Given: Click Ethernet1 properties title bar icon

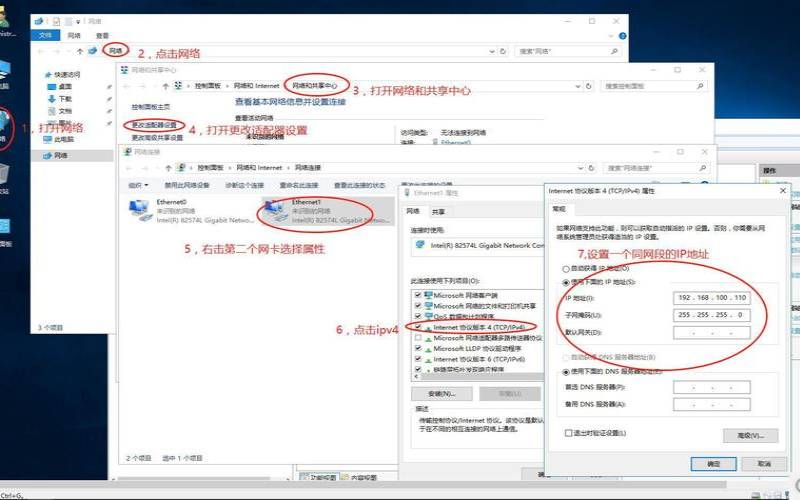Looking at the screenshot, I should pos(407,193).
